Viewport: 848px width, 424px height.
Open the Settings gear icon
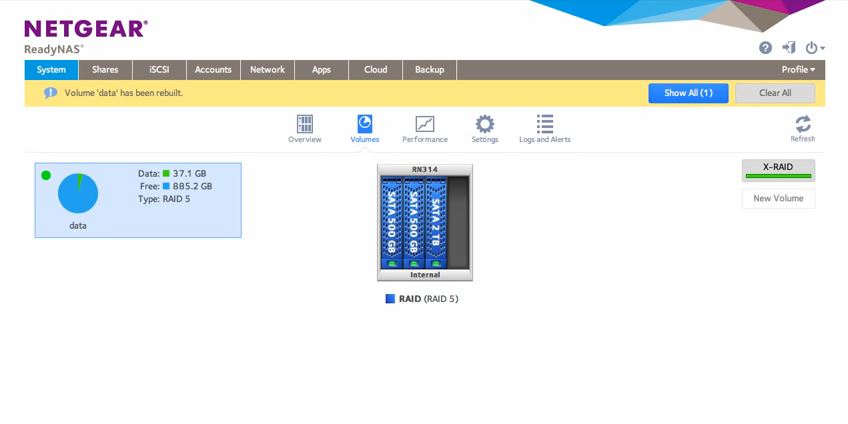click(x=485, y=124)
